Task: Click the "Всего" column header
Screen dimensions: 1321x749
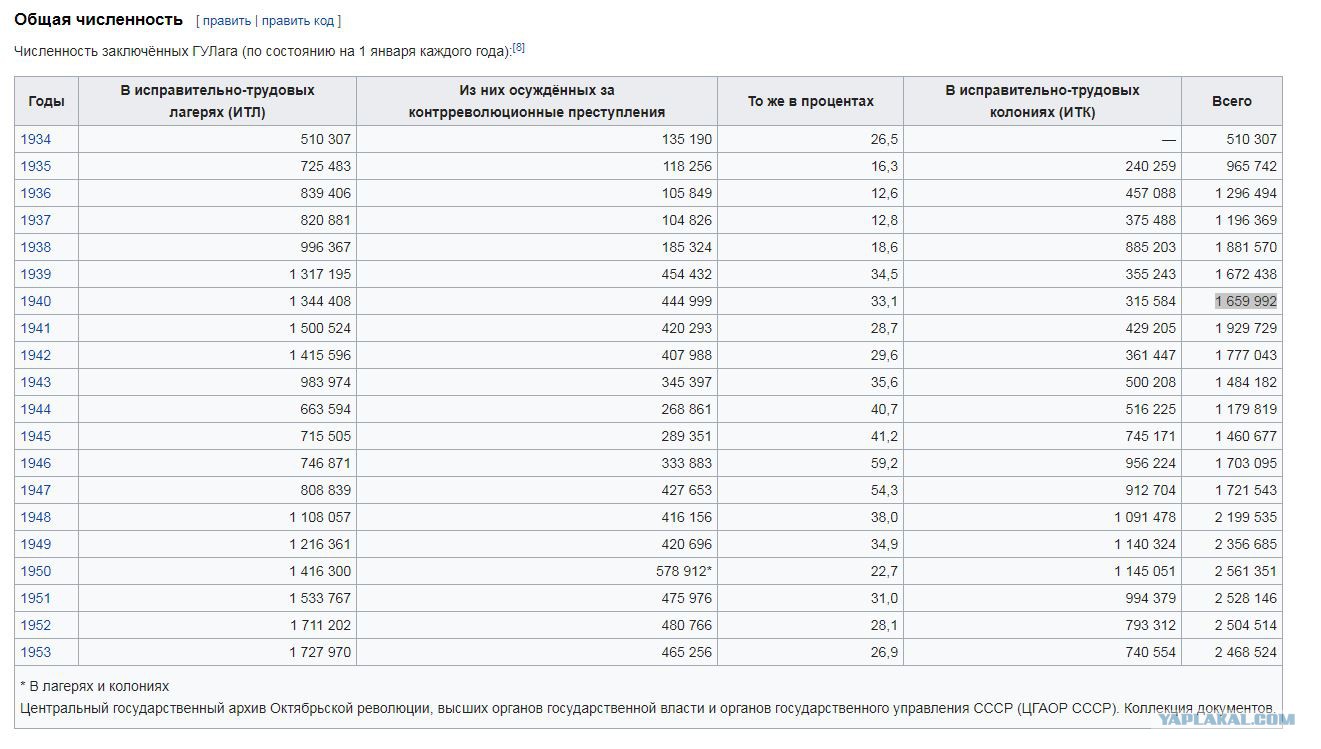Action: pos(1231,101)
